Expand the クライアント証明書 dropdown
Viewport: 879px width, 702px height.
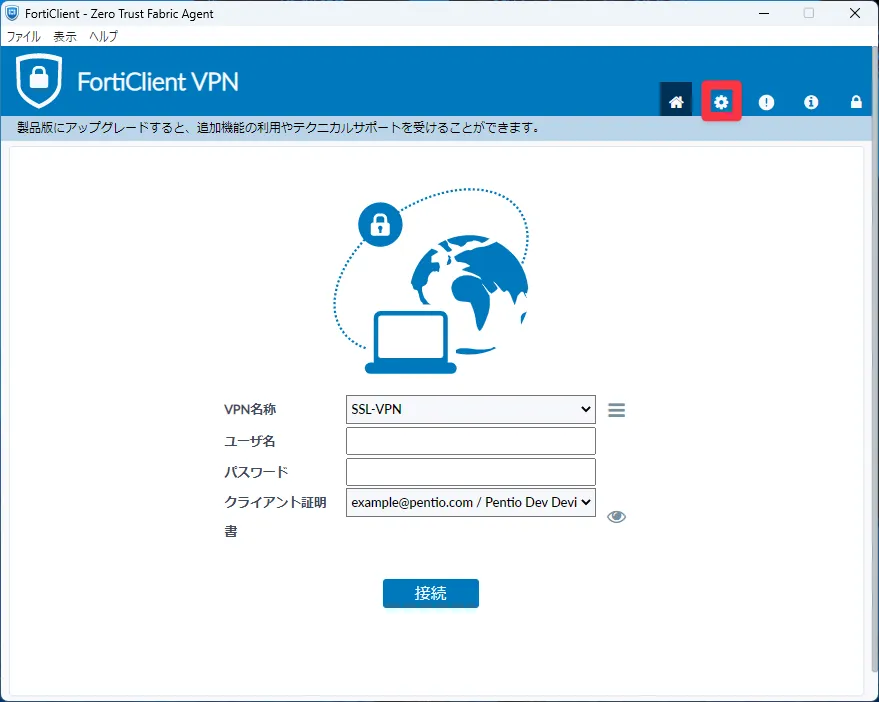(x=470, y=502)
